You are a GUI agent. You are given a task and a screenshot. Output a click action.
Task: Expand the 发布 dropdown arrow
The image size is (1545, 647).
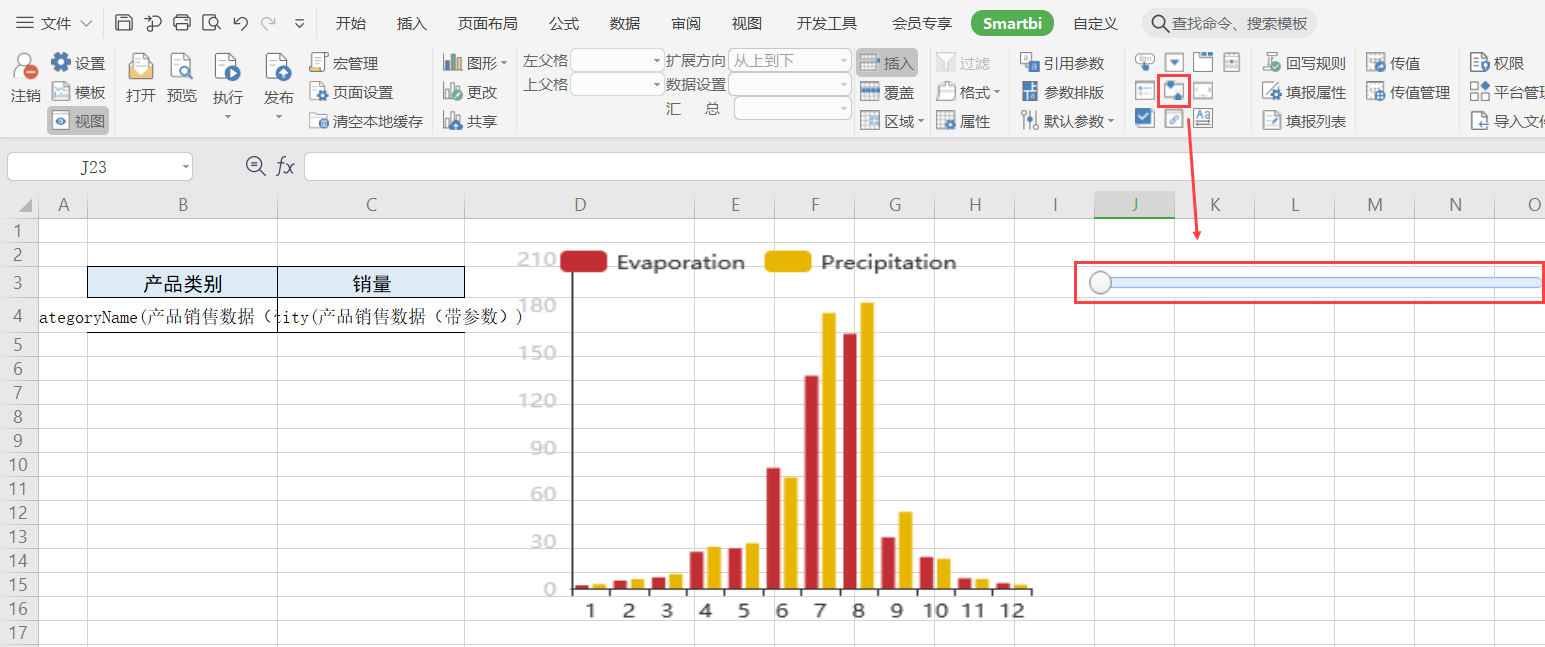[278, 117]
